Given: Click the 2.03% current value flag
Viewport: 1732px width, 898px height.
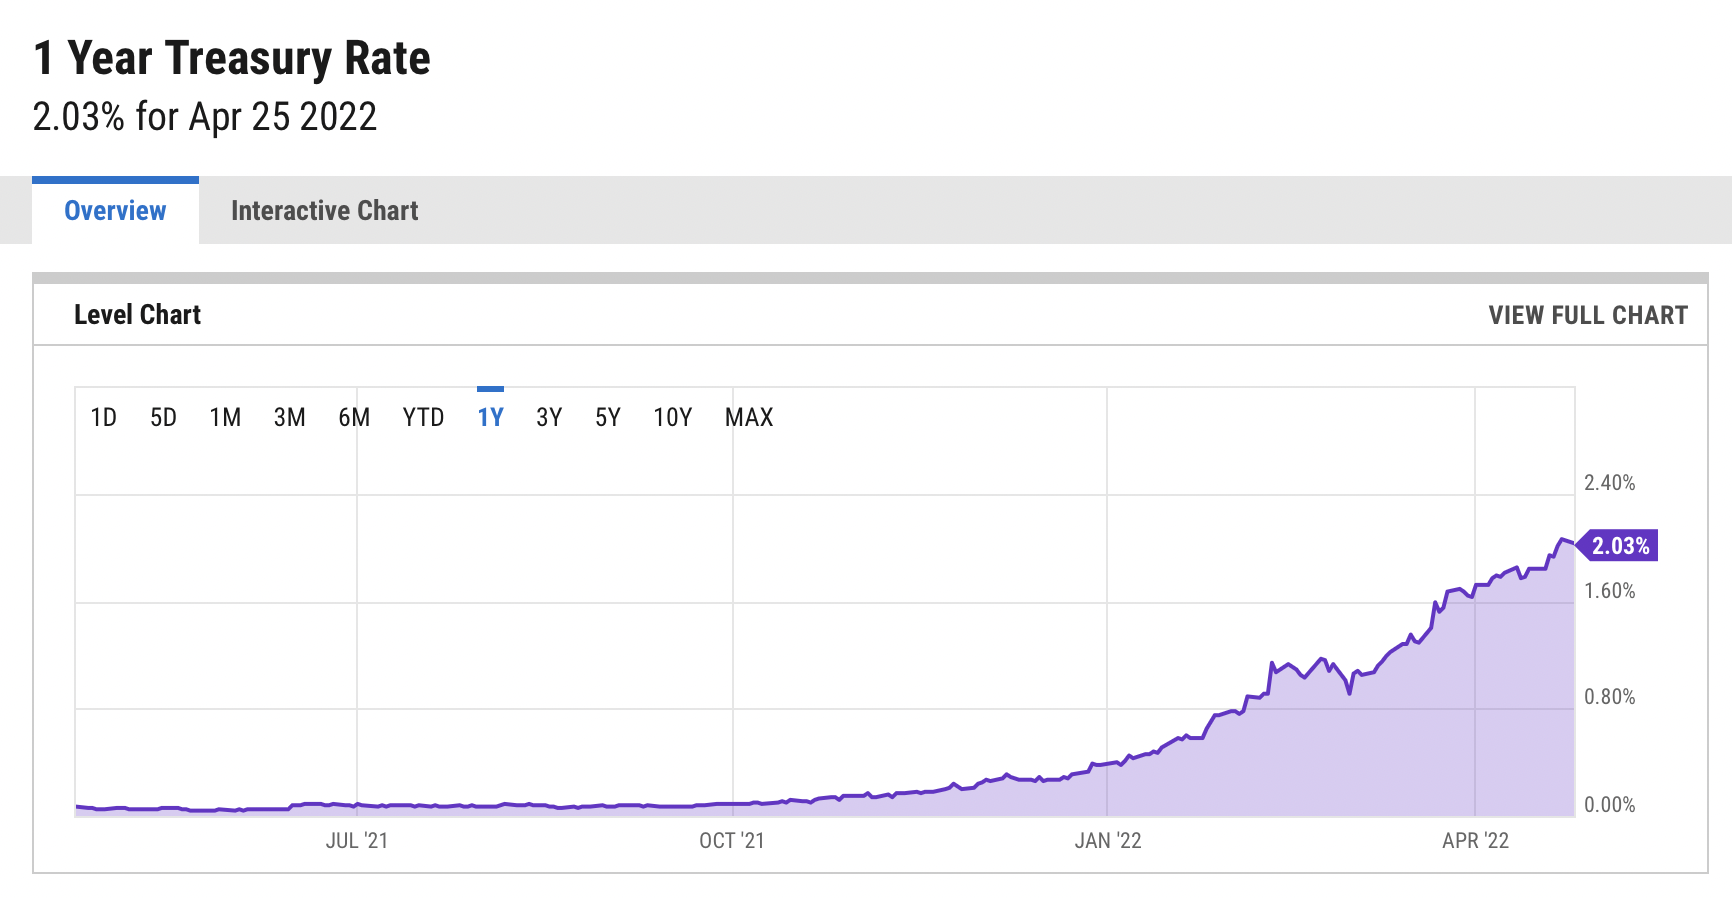Looking at the screenshot, I should tap(1618, 545).
